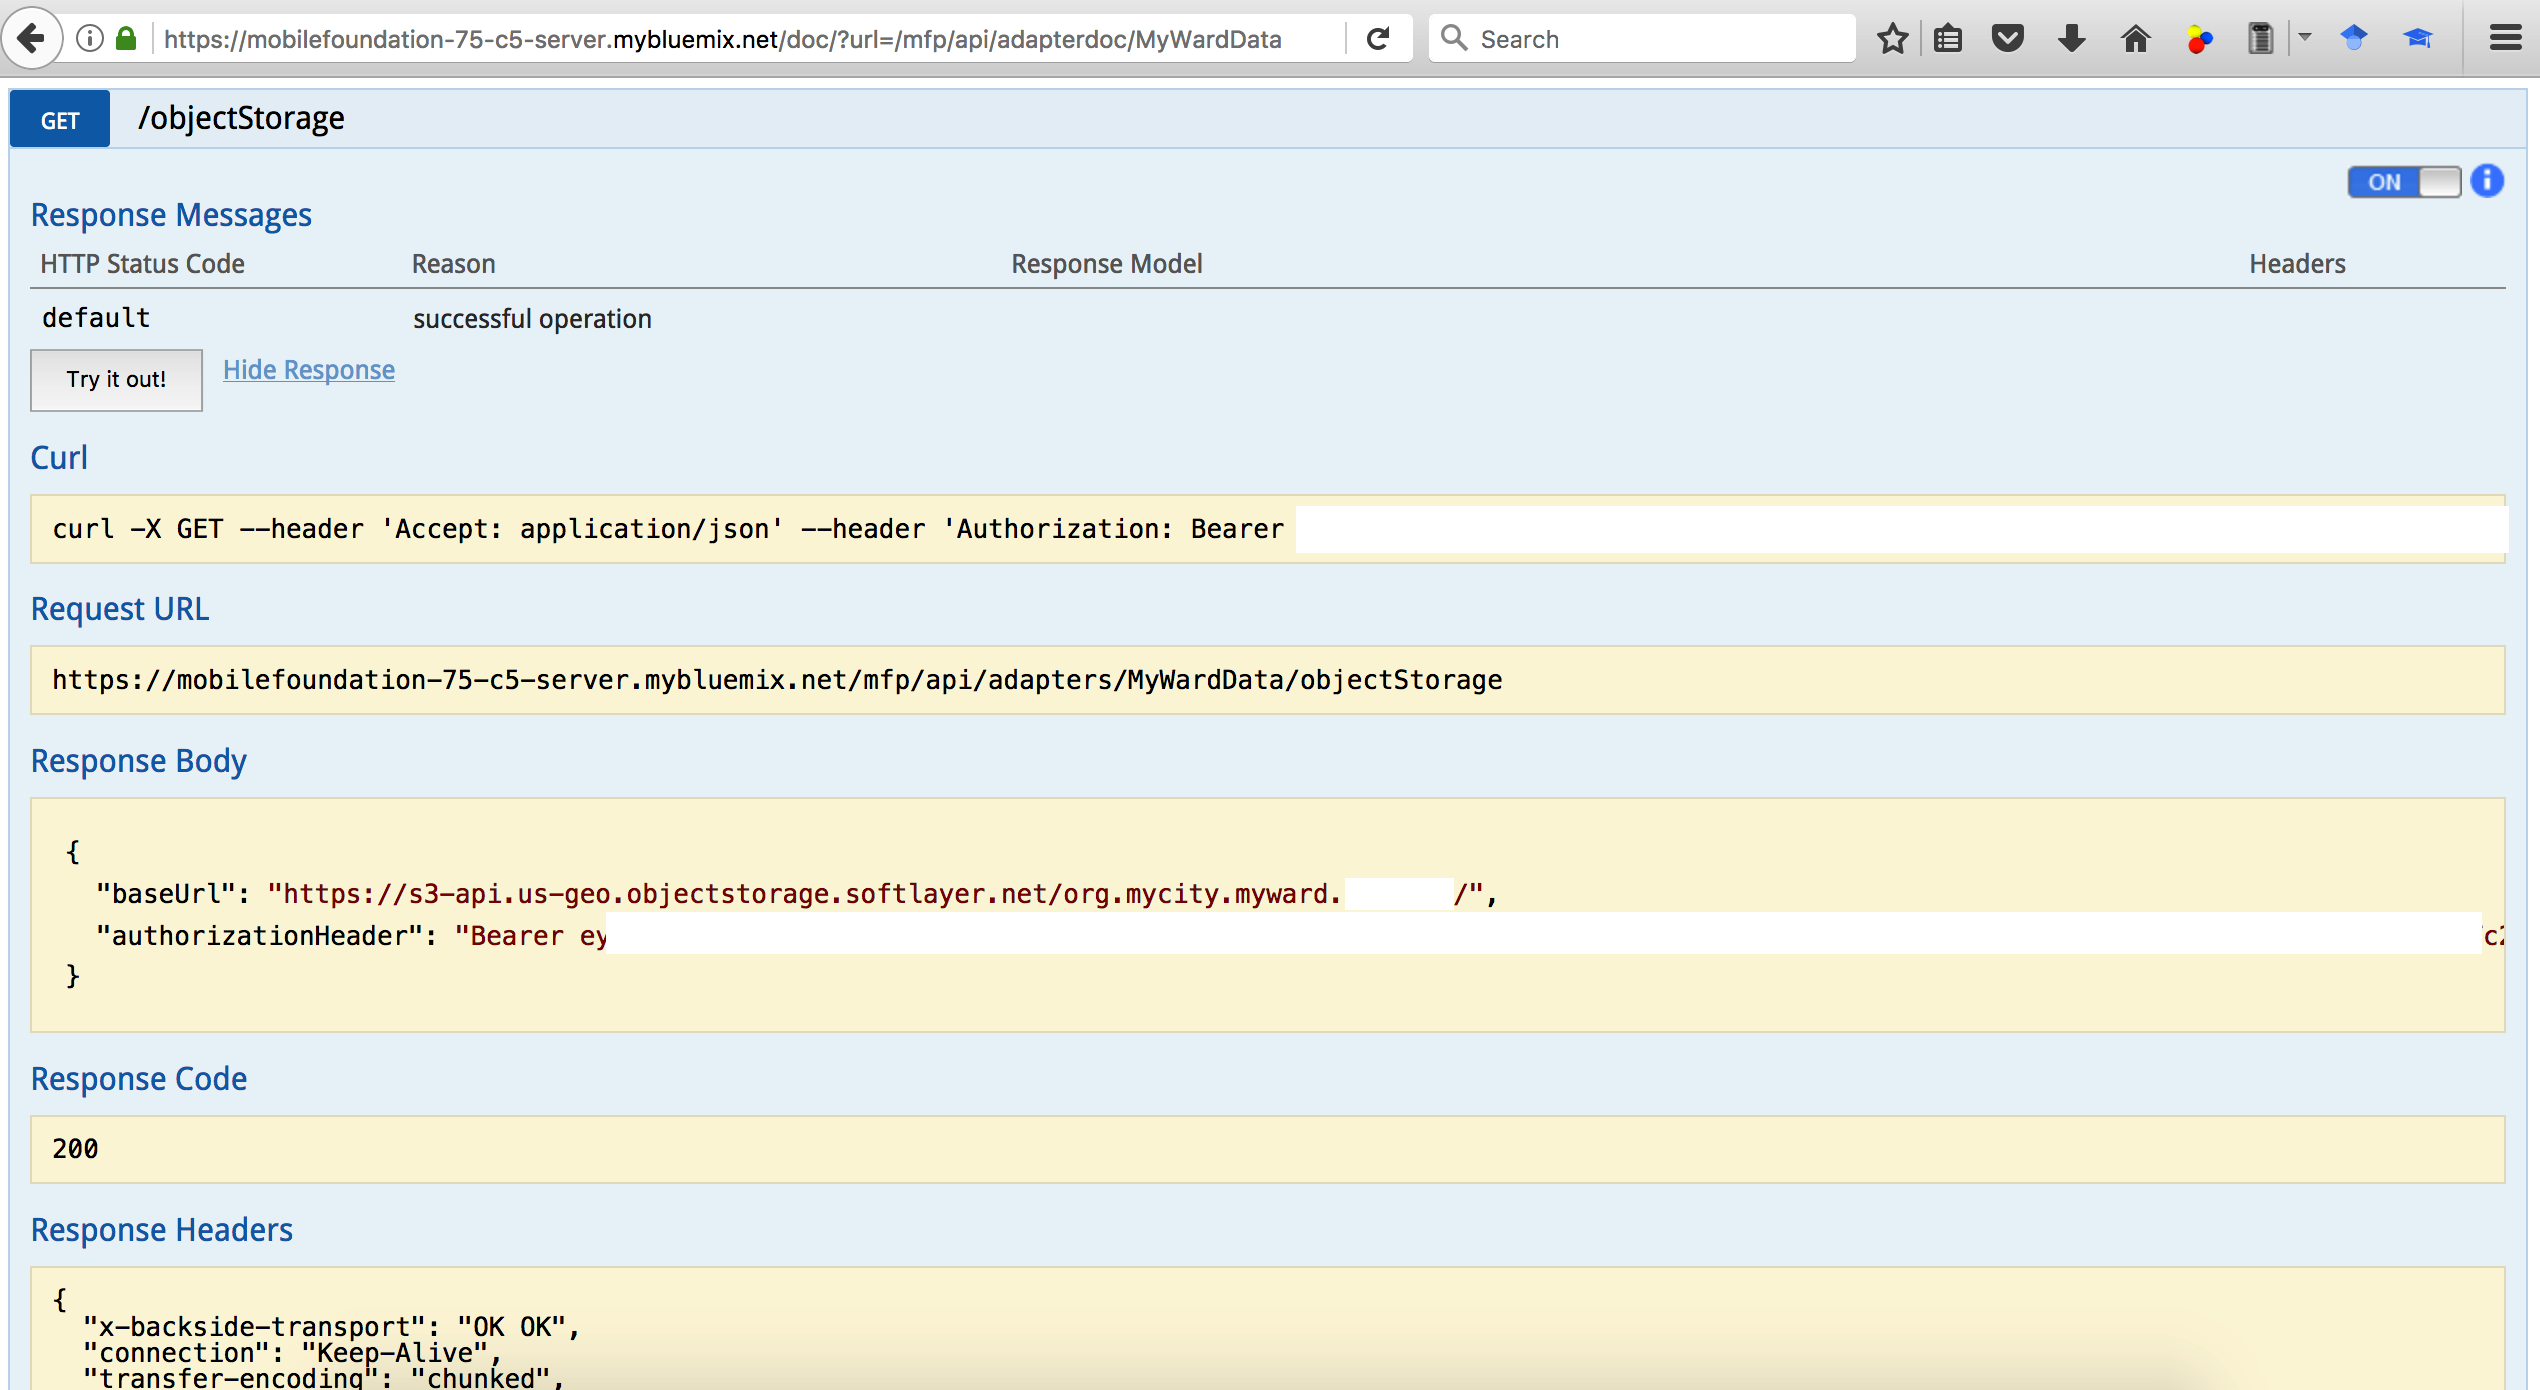Click the graduation cap extension icon
The width and height of the screenshot is (2540, 1390).
[2417, 39]
